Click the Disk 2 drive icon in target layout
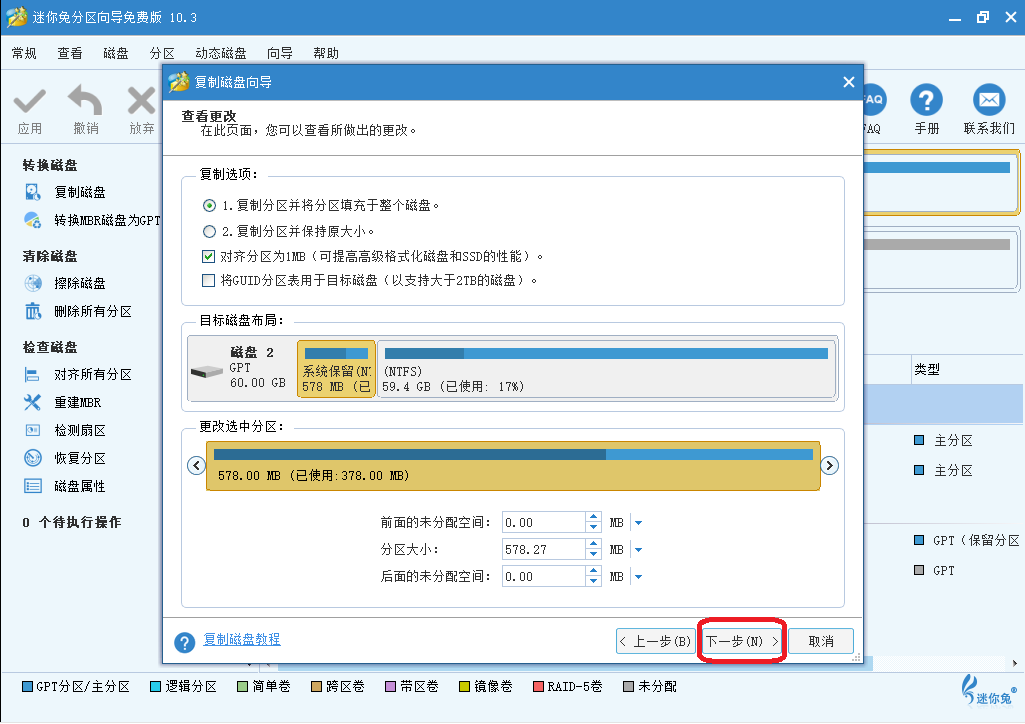This screenshot has height=724, width=1025. pyautogui.click(x=207, y=372)
